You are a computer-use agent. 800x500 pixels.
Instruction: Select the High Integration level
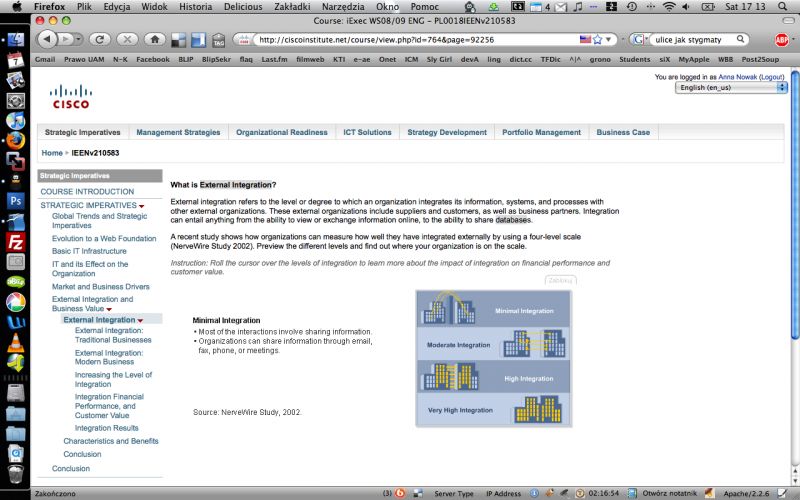point(493,377)
